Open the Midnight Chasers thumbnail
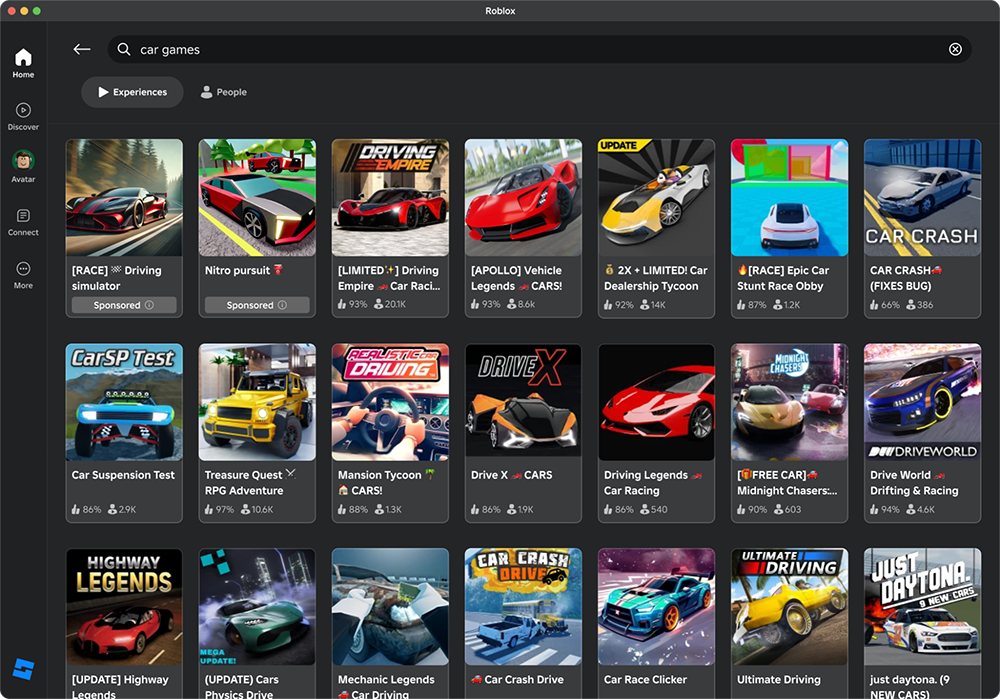Screen dimensions: 1000x699 point(790,402)
